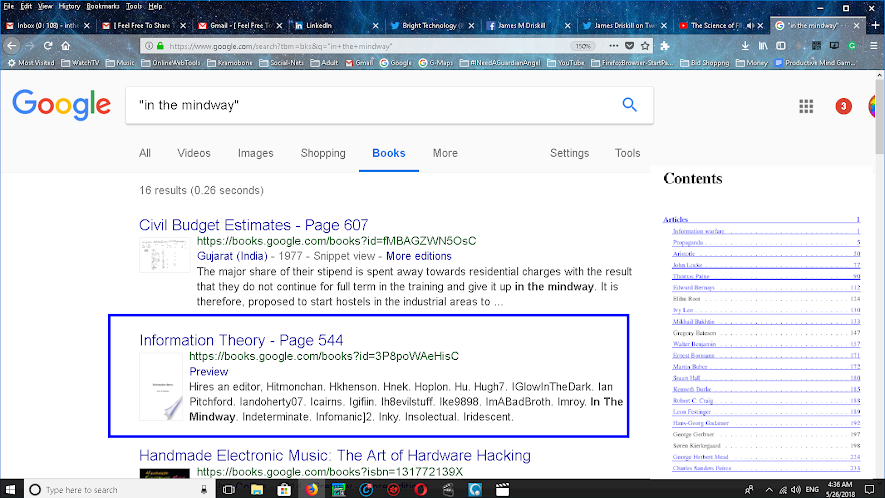Go back with the browser back arrow
This screenshot has width=885, height=498.
12,46
